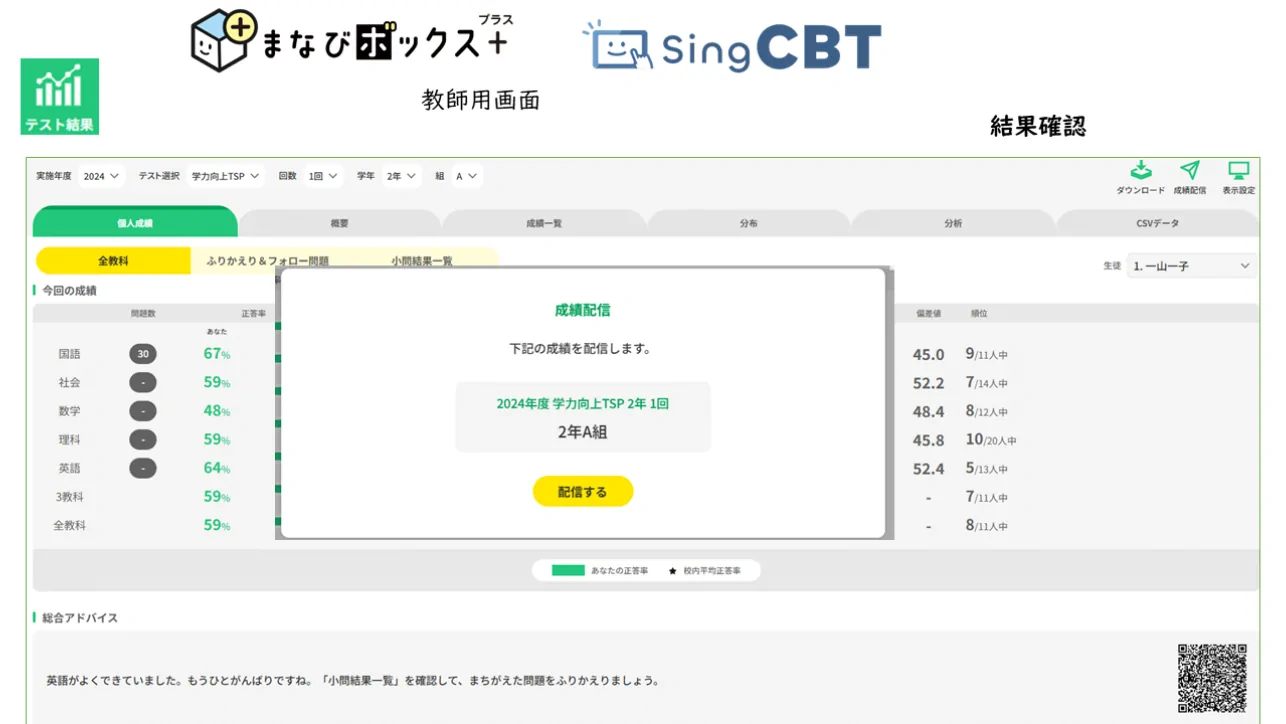Image resolution: width=1286 pixels, height=724 pixels.
Task: Open the 組 A dropdown
Action: coord(466,176)
